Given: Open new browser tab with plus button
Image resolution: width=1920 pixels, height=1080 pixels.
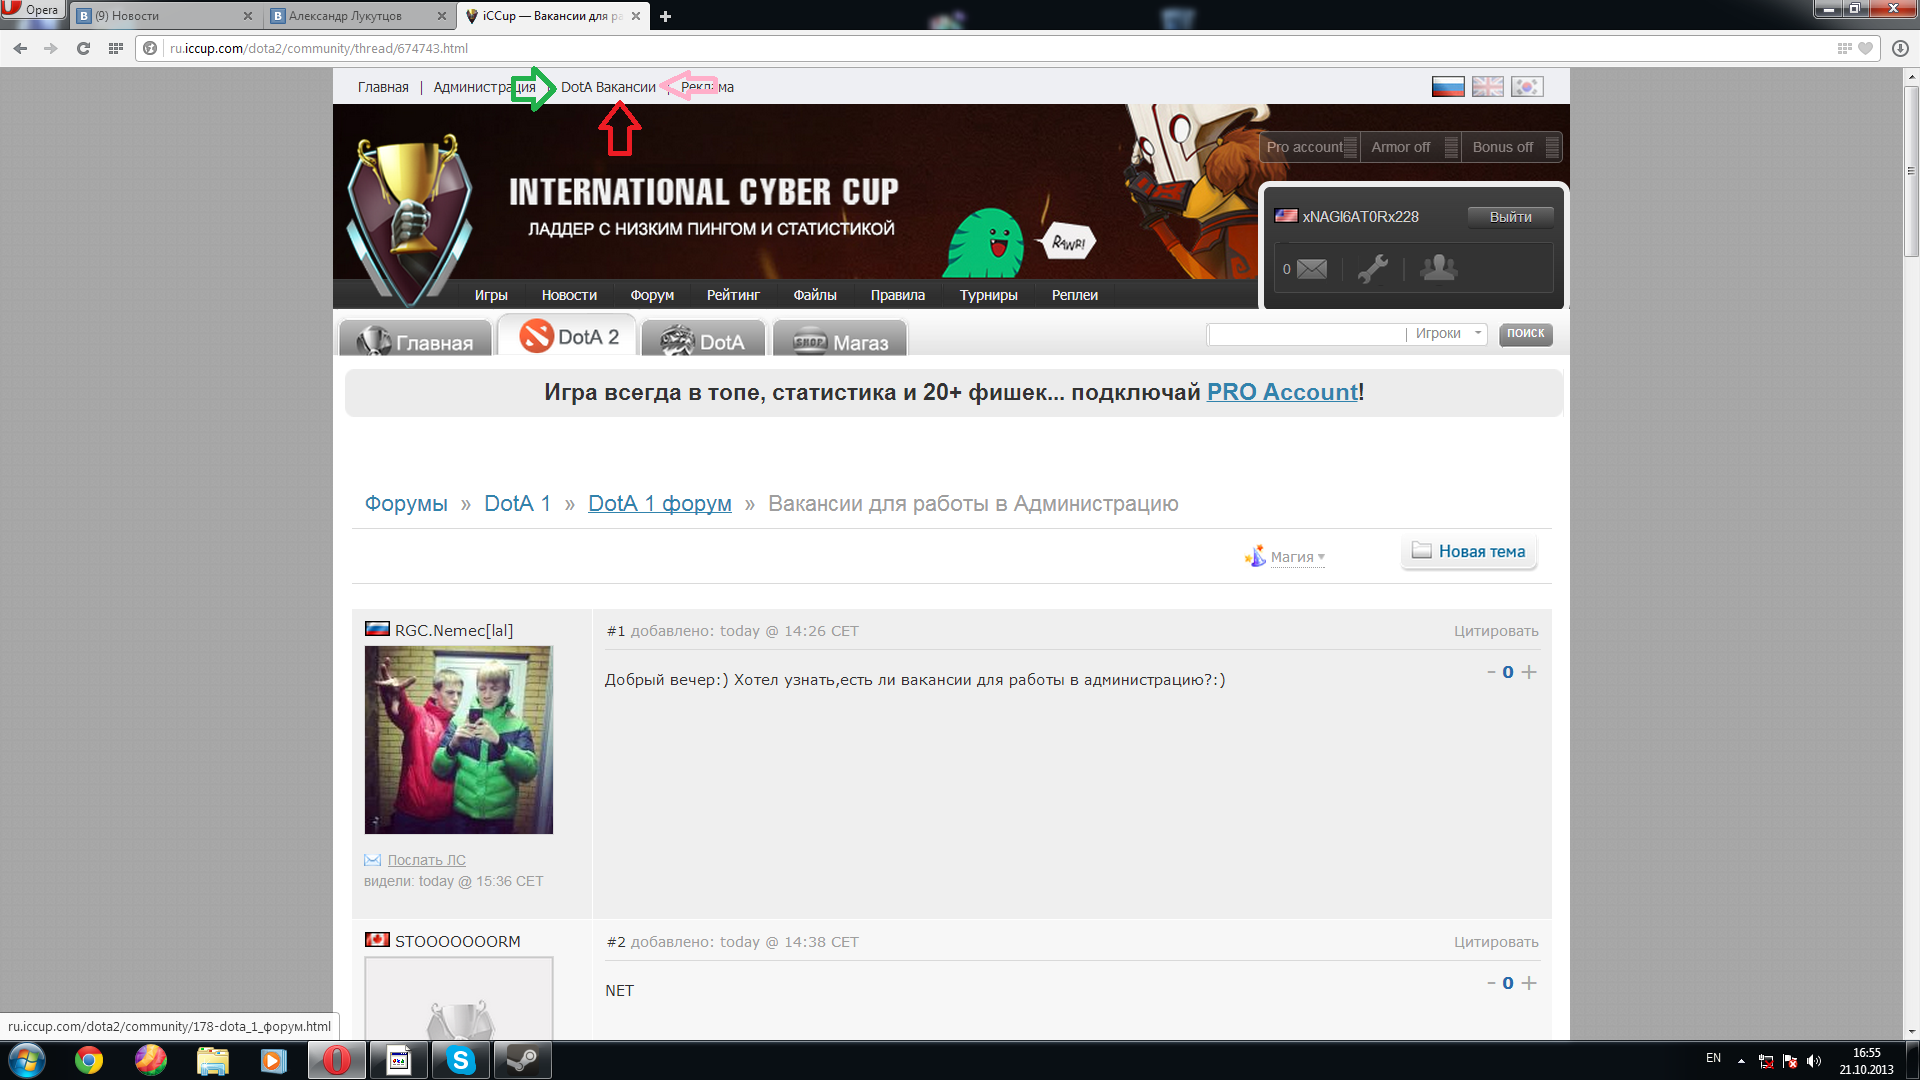Looking at the screenshot, I should point(665,16).
